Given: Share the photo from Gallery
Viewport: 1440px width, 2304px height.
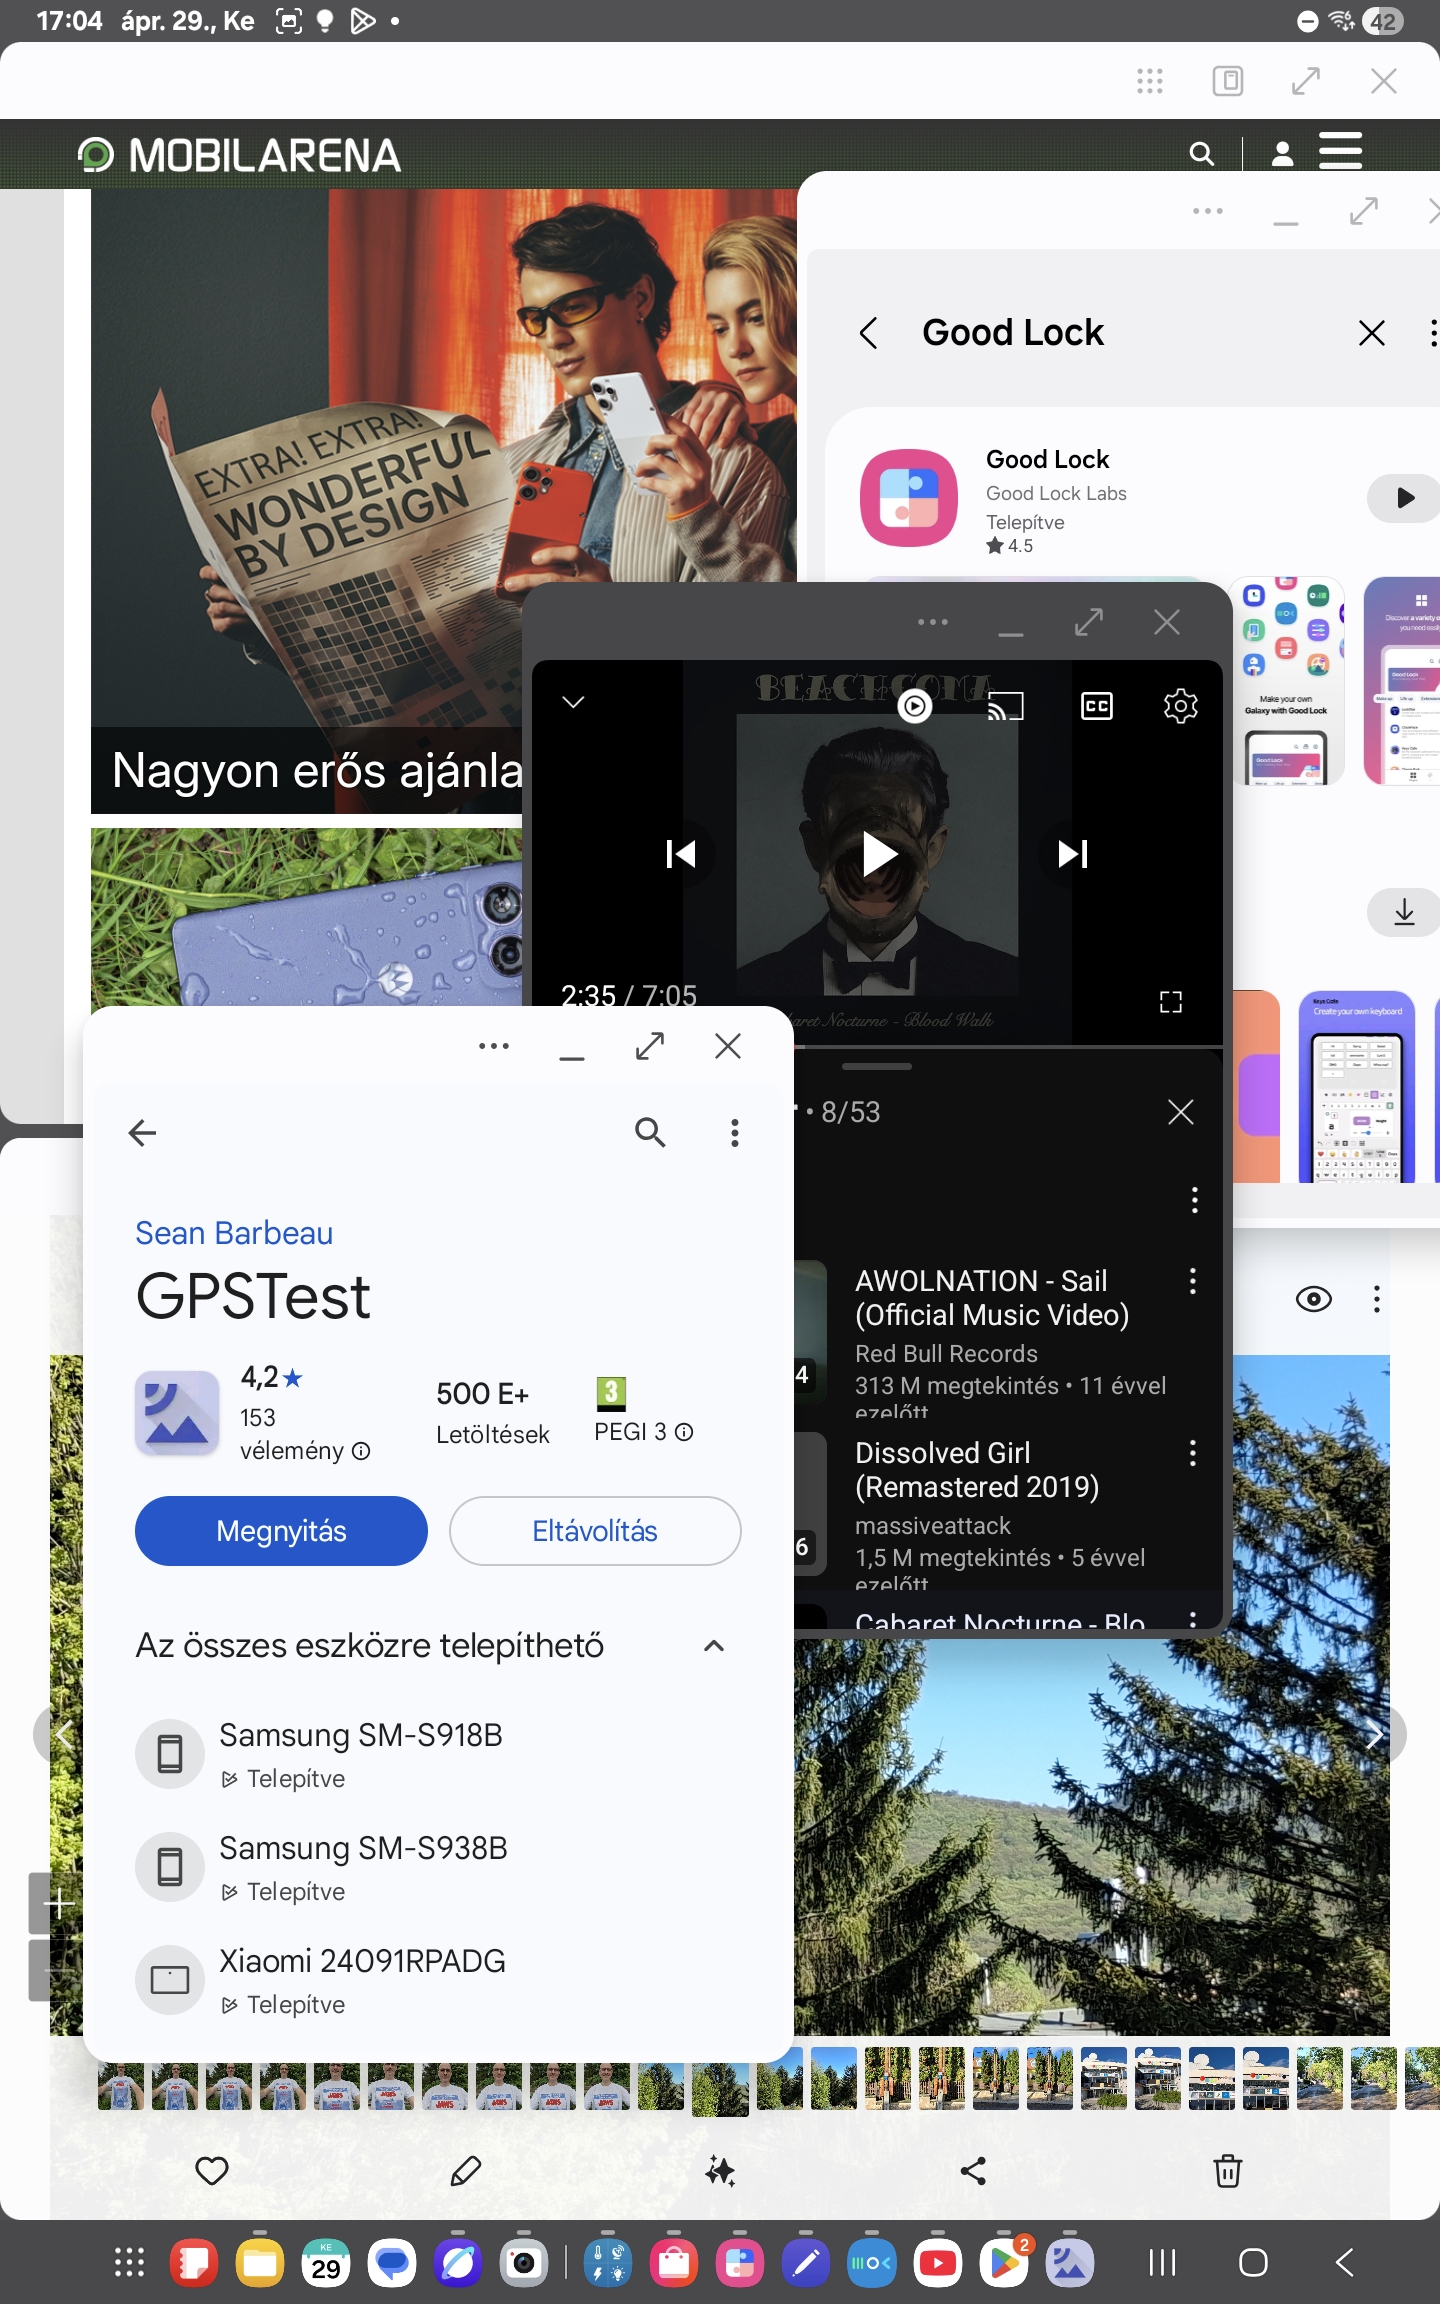Looking at the screenshot, I should (x=973, y=2170).
